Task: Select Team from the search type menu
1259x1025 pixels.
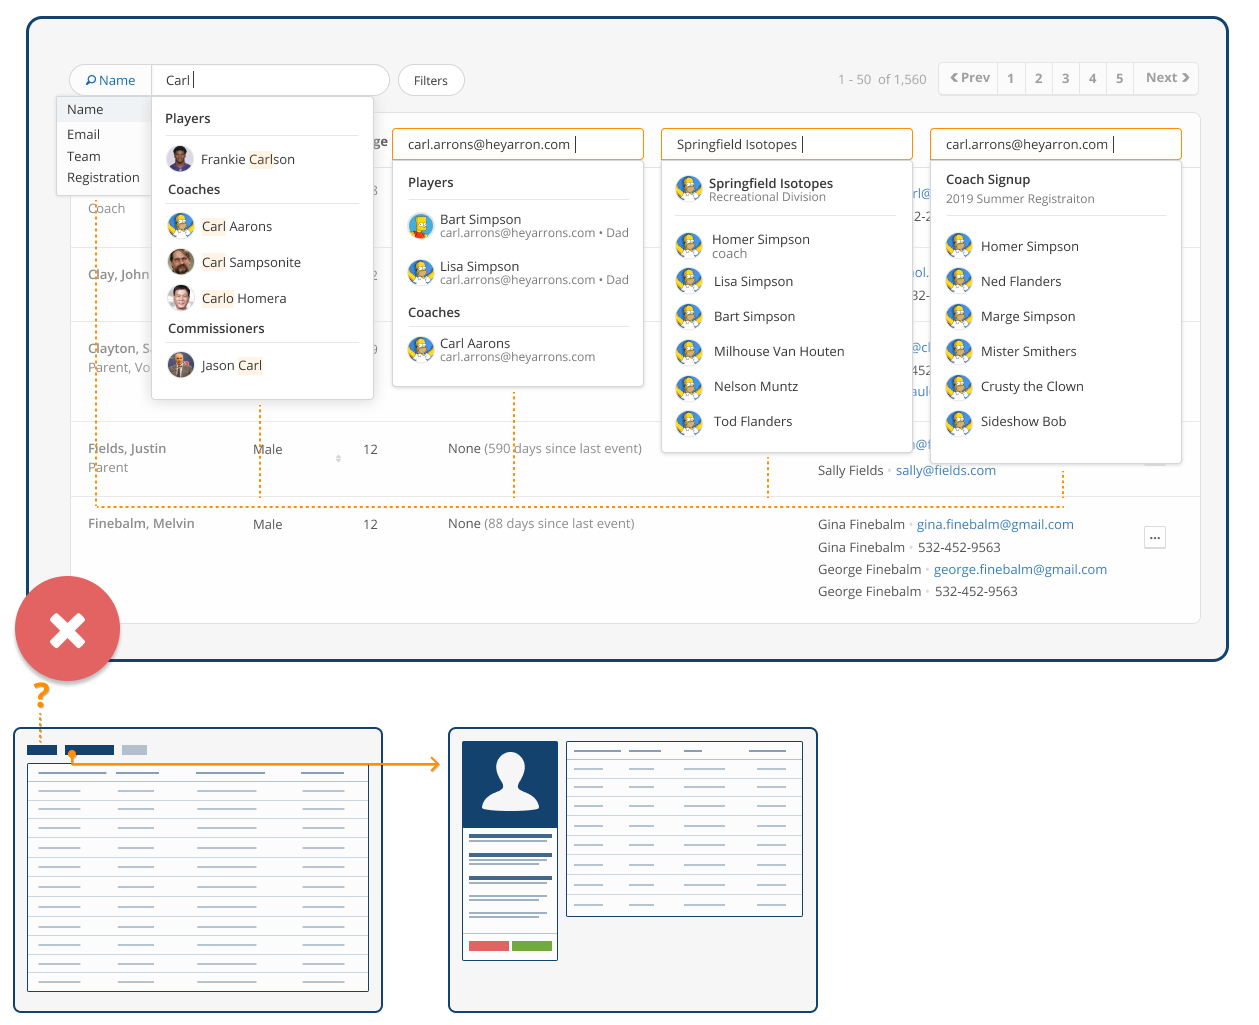Action: coord(84,156)
